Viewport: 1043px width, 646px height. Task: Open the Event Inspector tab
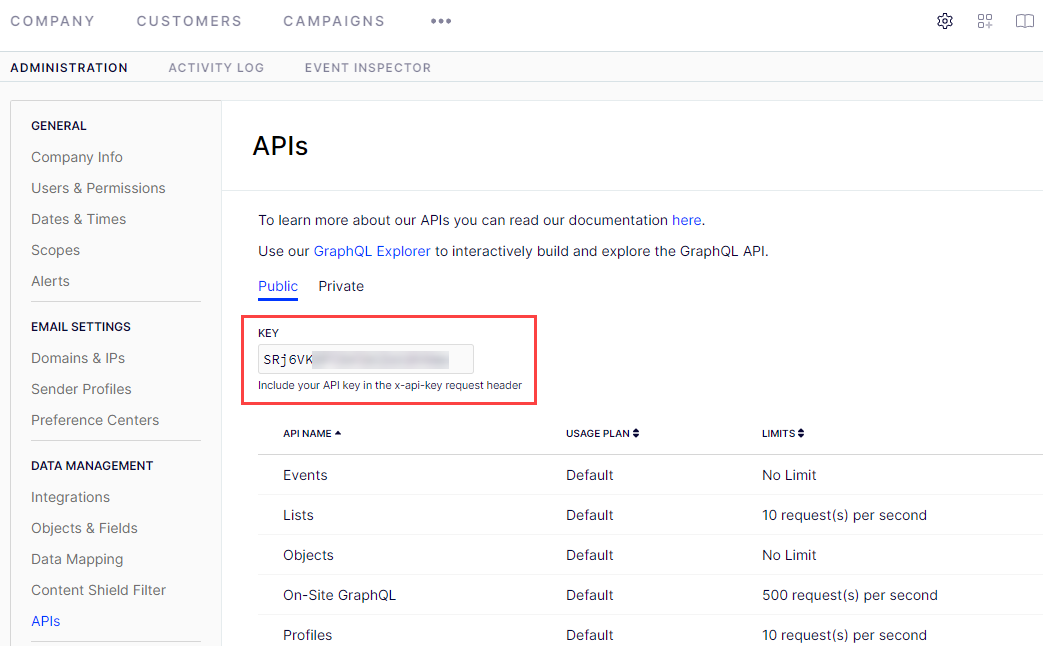[367, 68]
